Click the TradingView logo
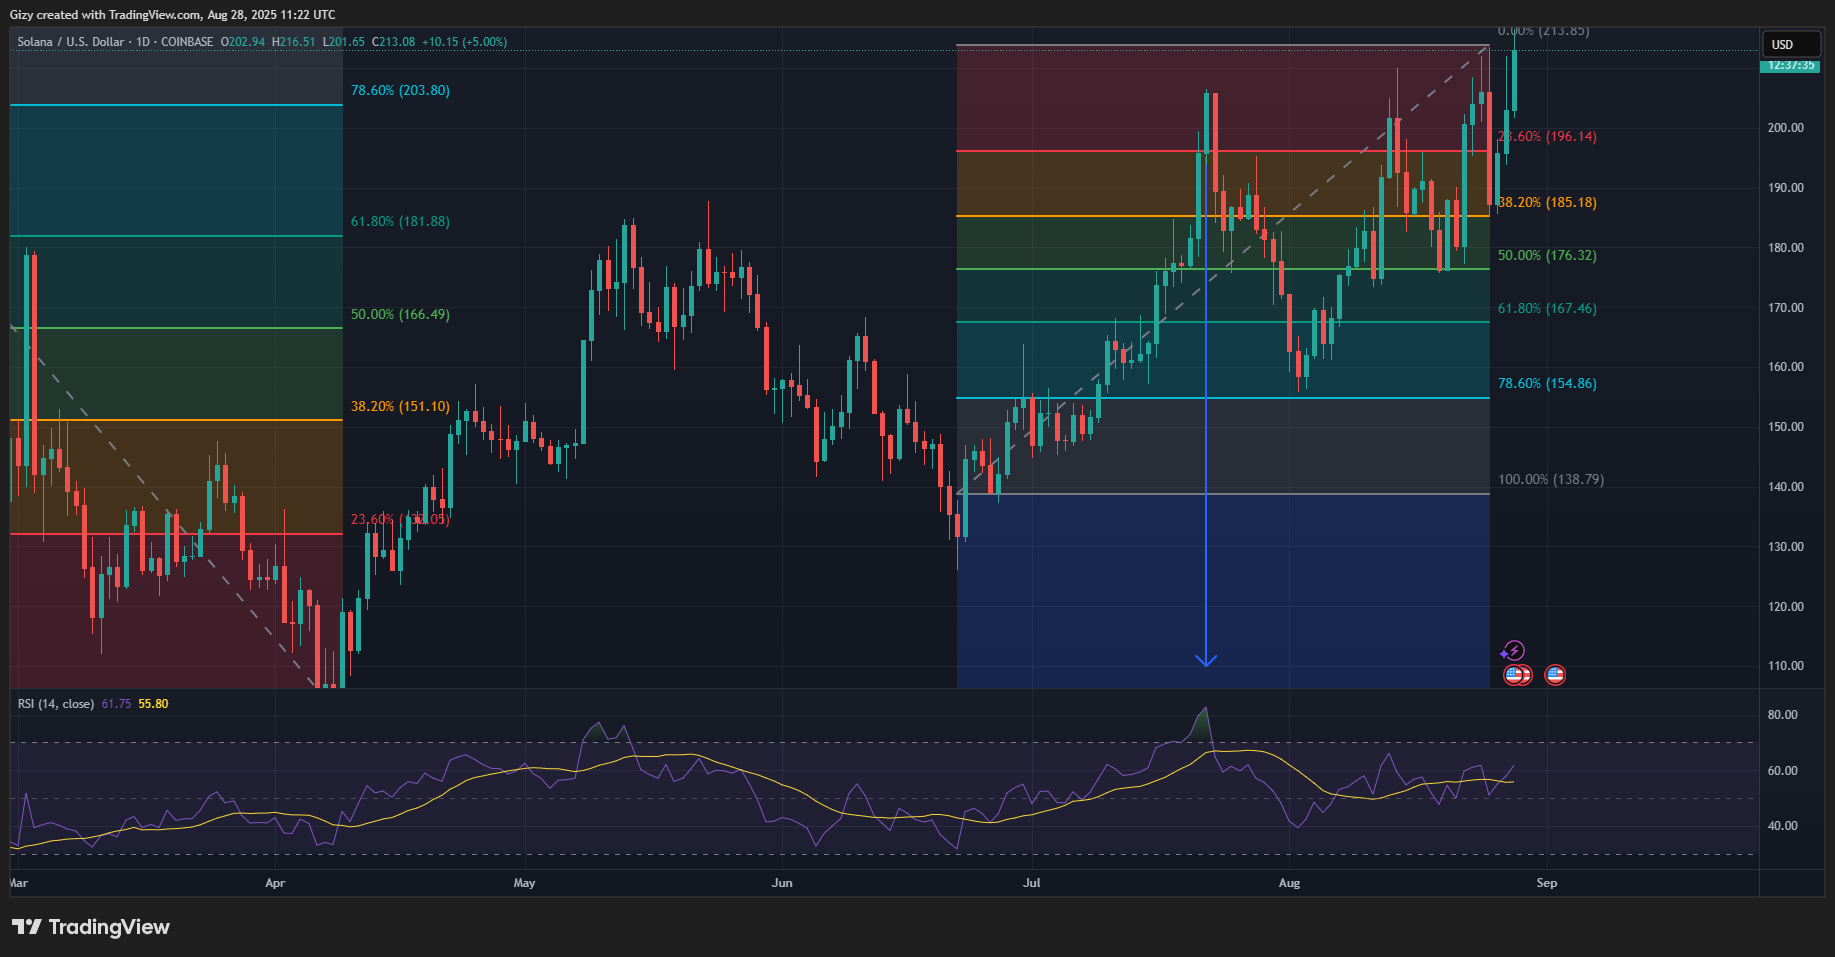The height and width of the screenshot is (957, 1835). point(91,927)
